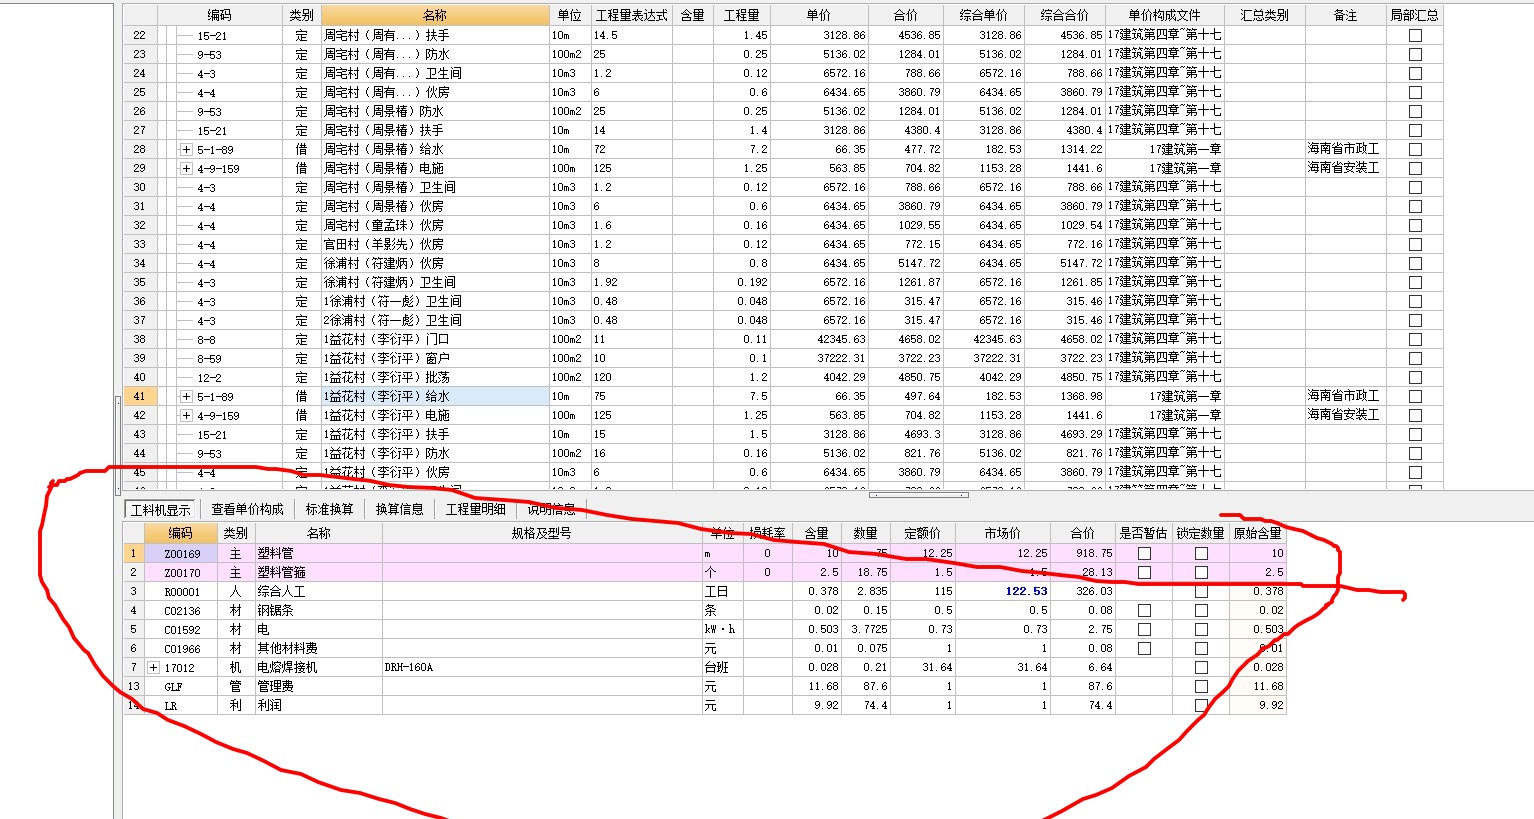Check 是否暂估 for 钢锯条

[x=1144, y=610]
